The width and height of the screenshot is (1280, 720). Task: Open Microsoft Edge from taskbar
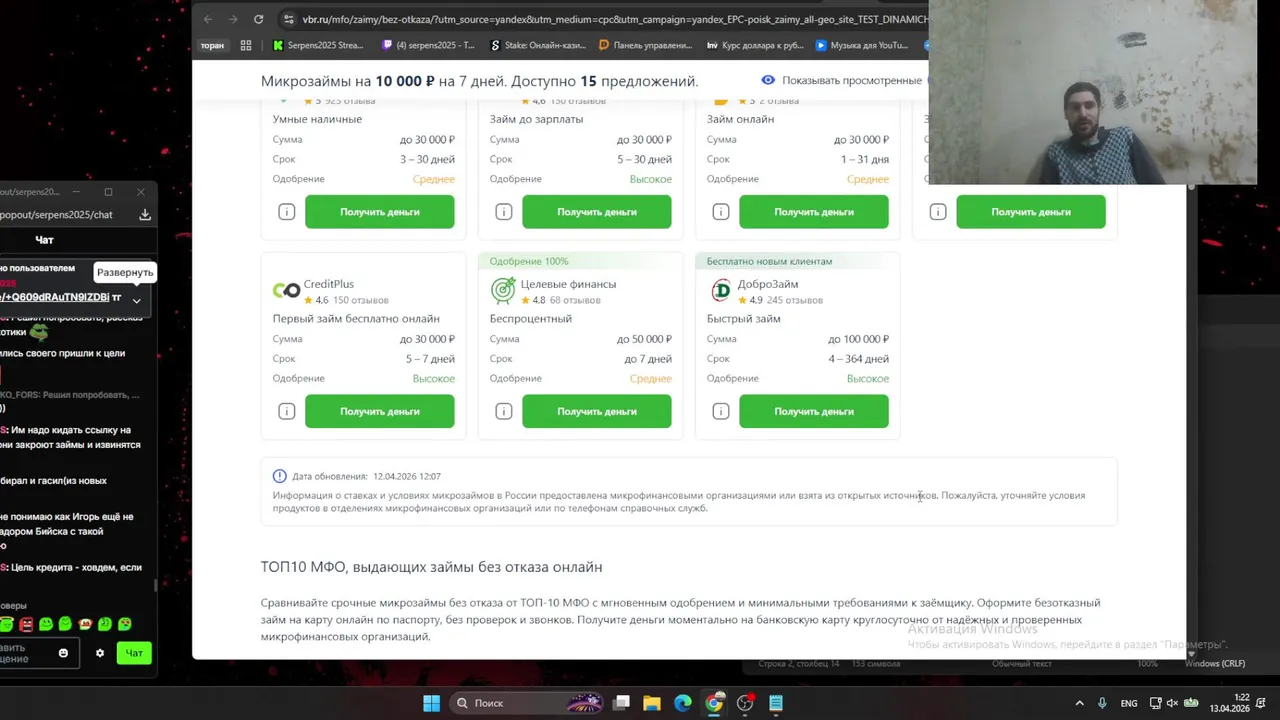pos(683,703)
